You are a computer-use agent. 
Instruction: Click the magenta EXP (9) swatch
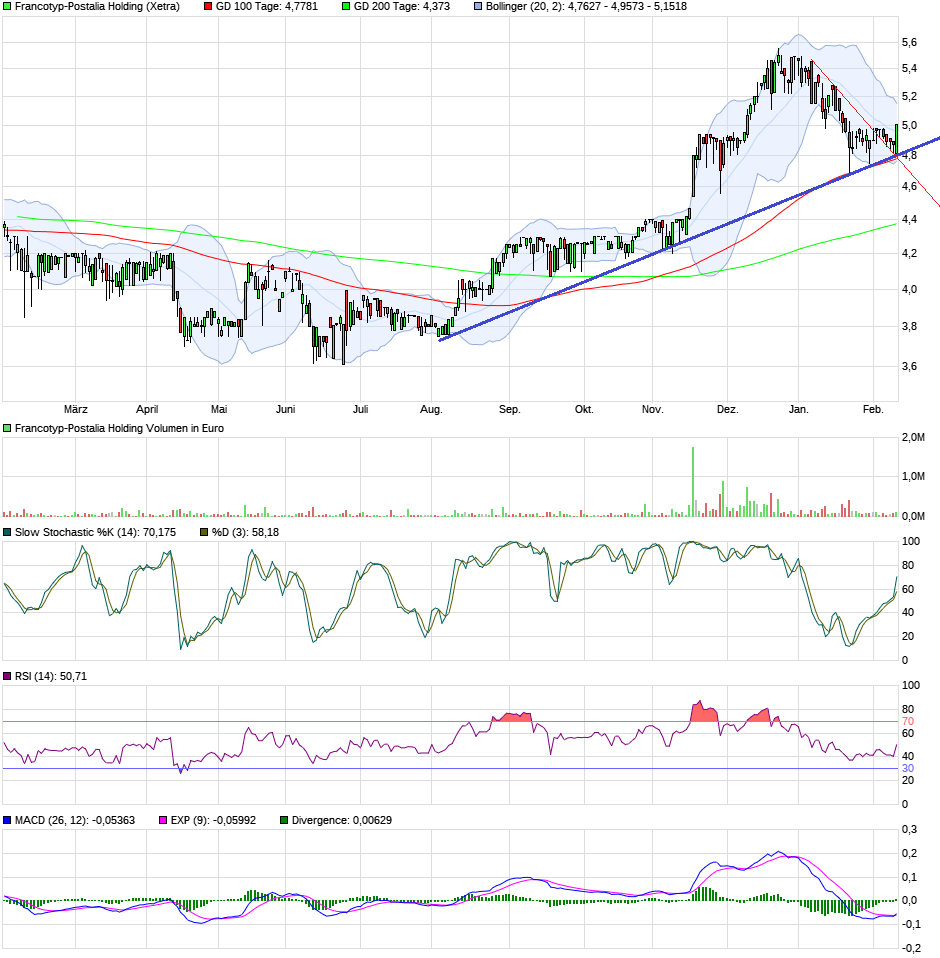point(163,820)
